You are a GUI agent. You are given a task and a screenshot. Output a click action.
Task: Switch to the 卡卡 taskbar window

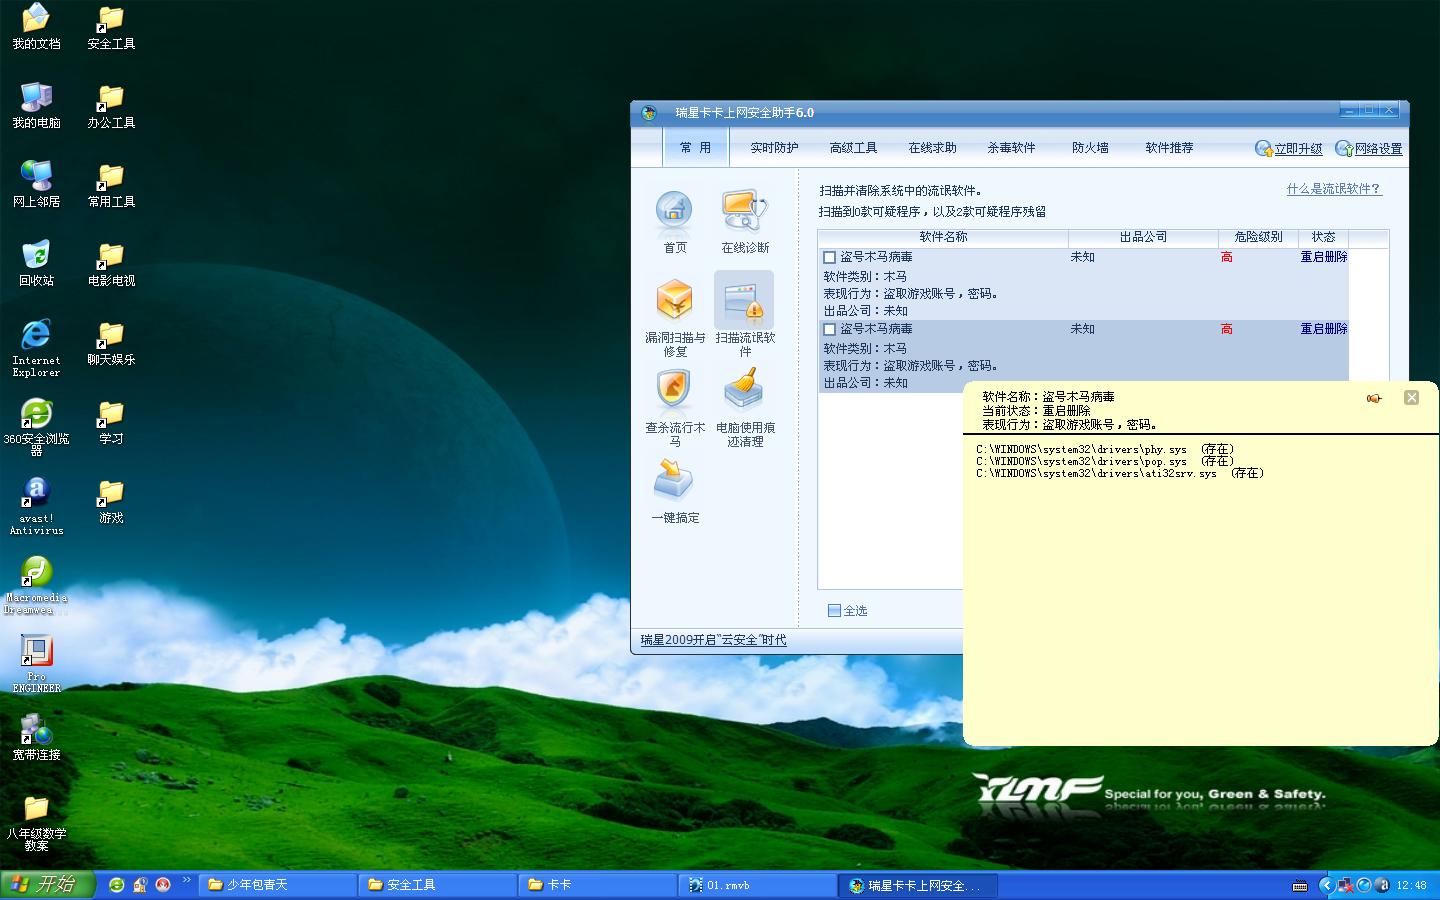pos(599,885)
